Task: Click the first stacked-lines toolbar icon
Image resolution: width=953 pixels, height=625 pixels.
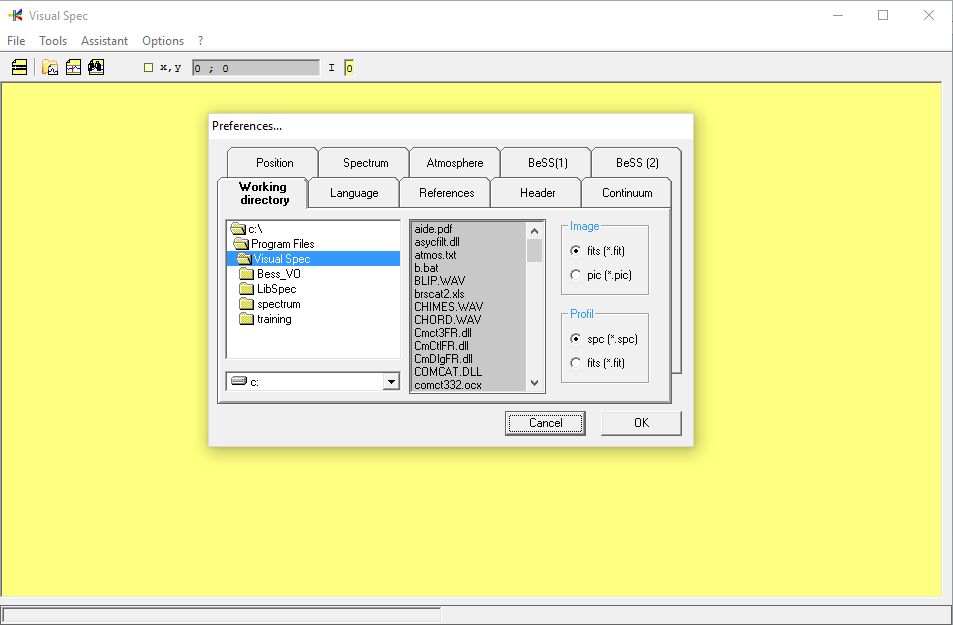Action: [x=21, y=66]
